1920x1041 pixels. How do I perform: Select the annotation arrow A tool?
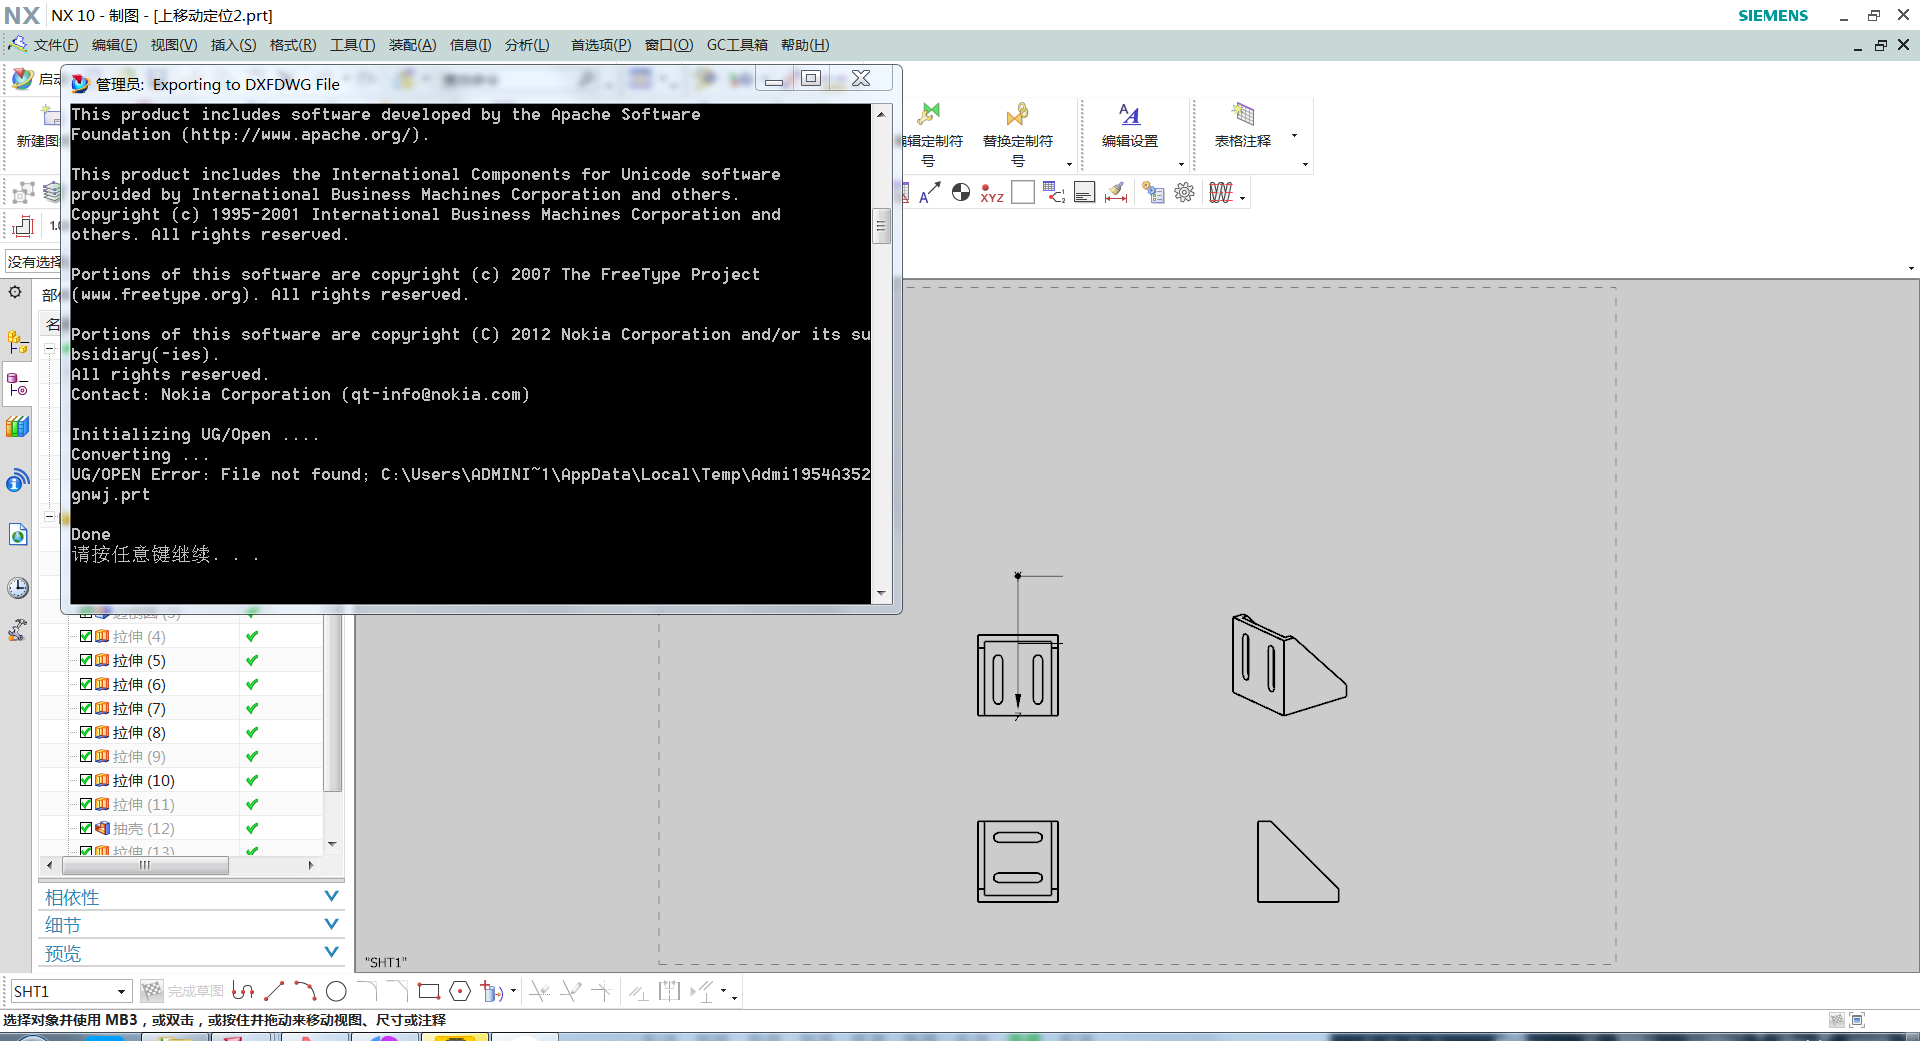pyautogui.click(x=930, y=192)
